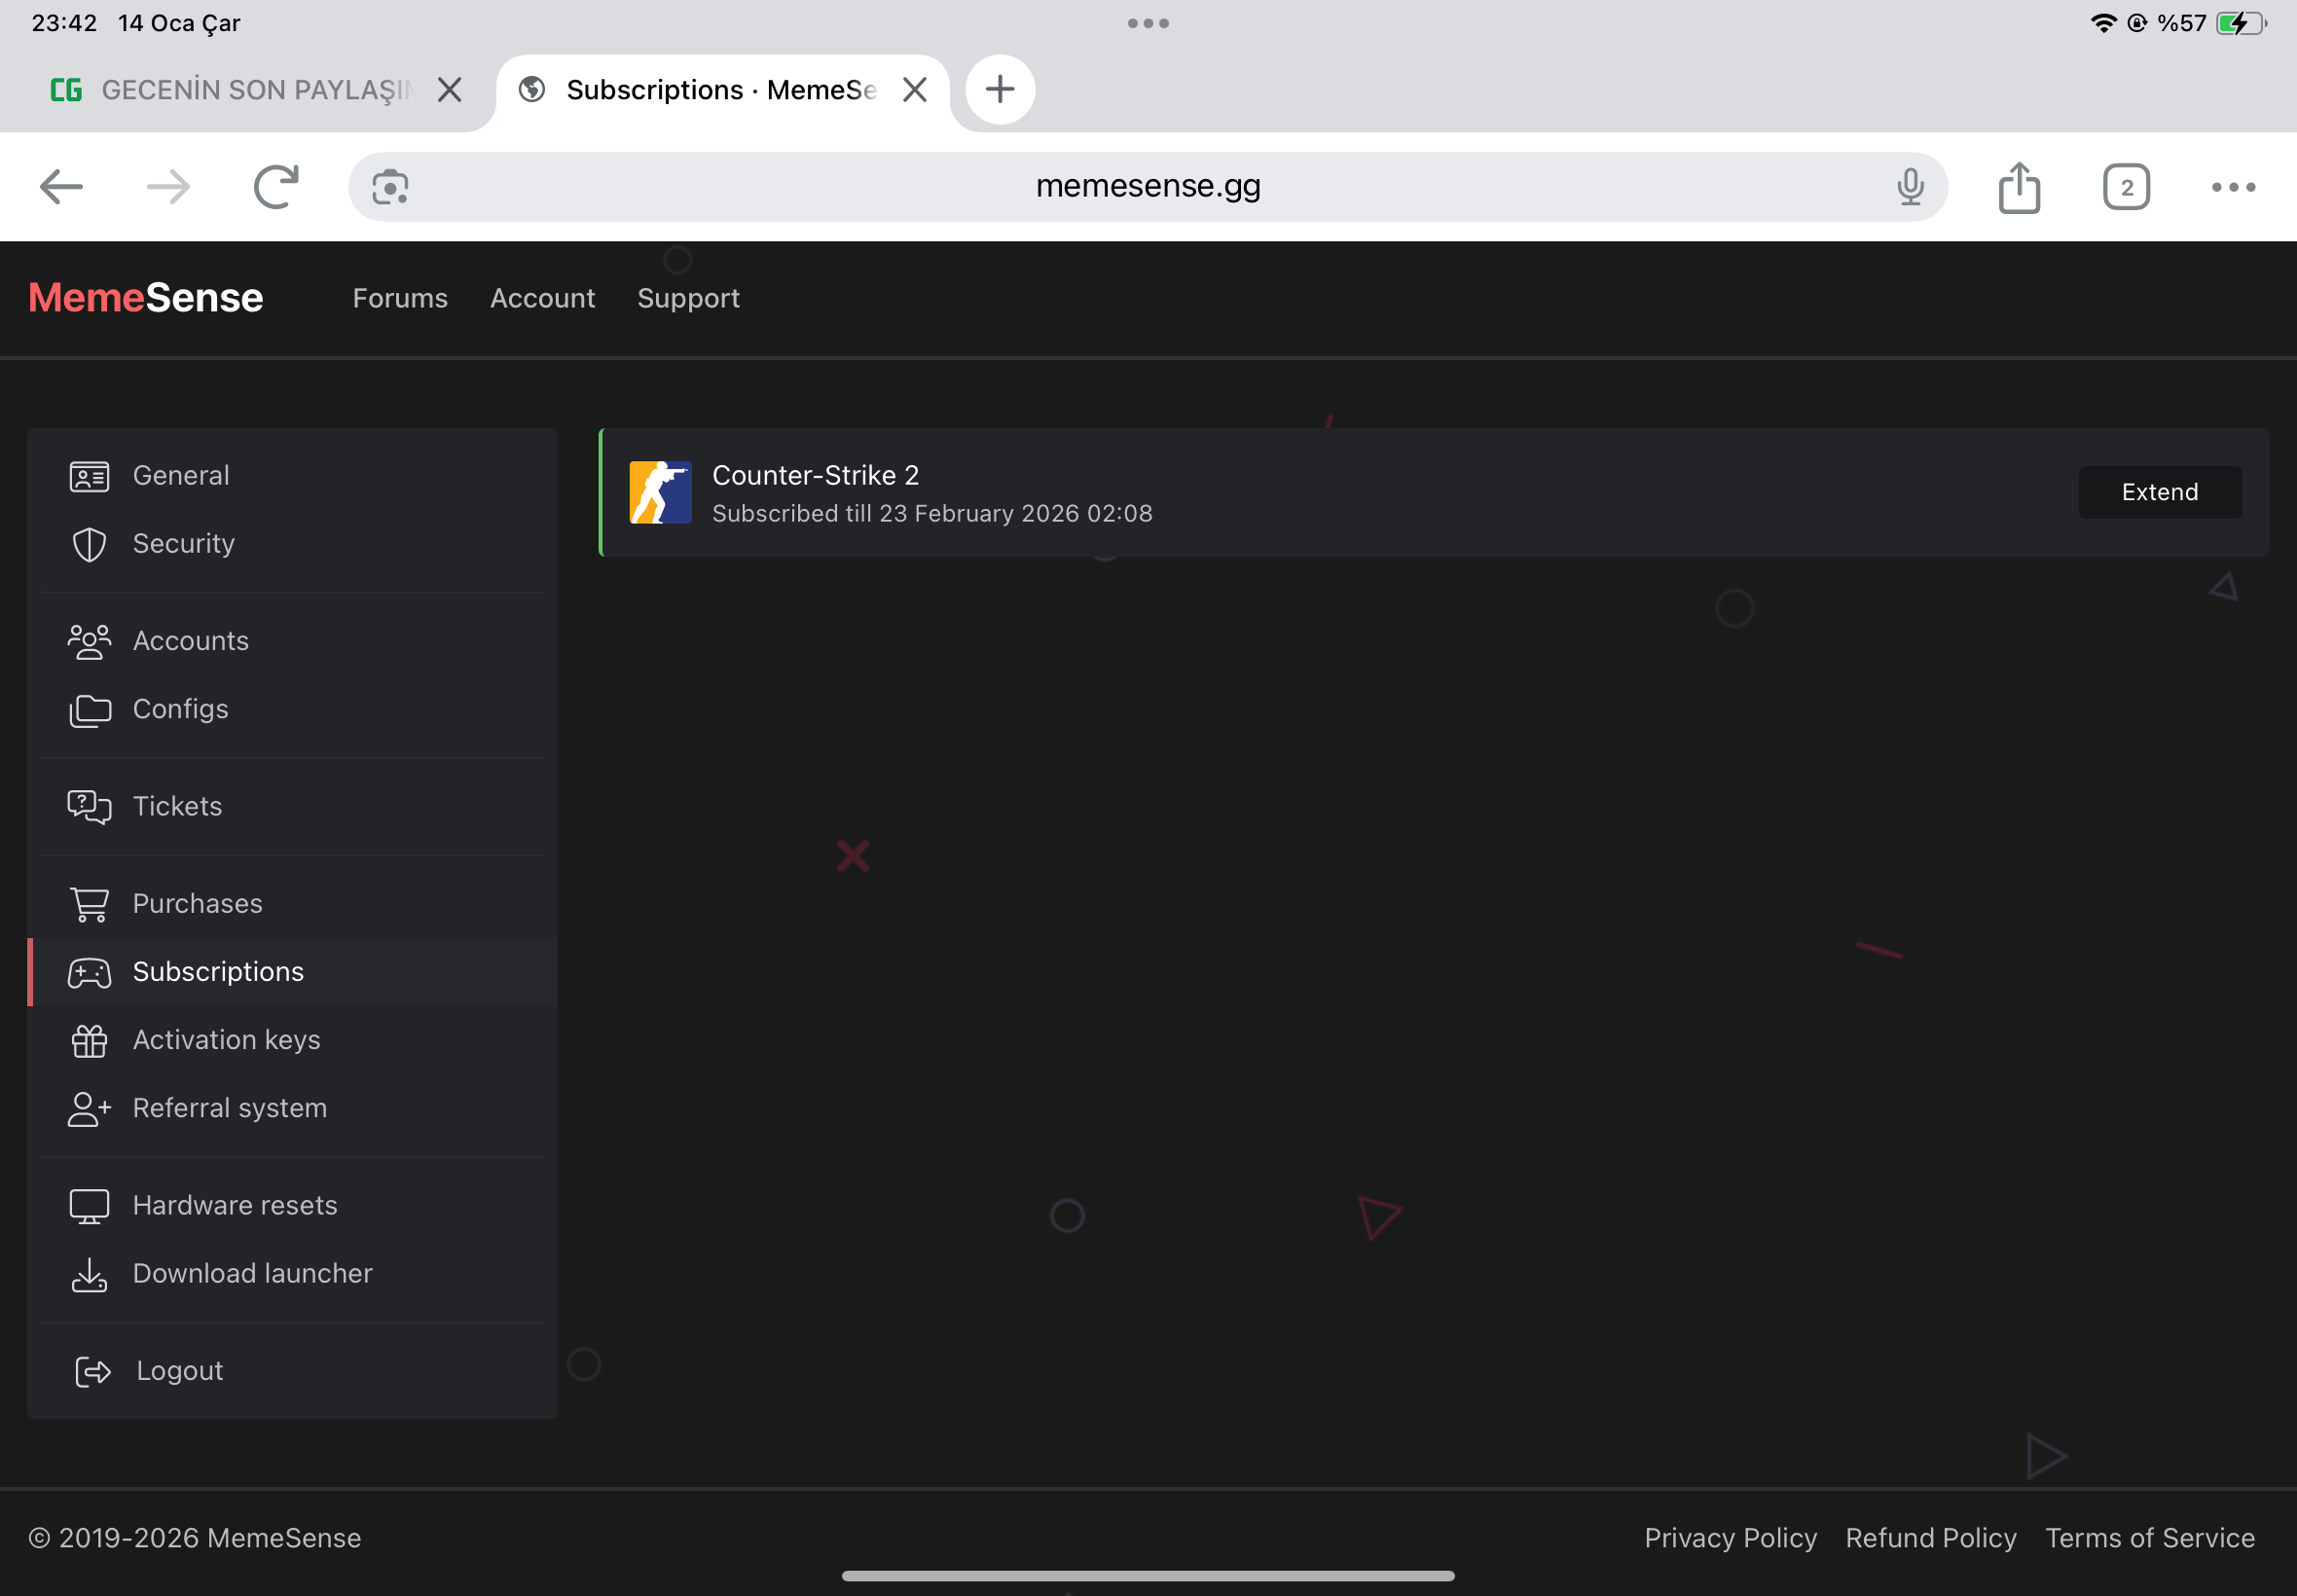Click the Accounts people icon
Image resolution: width=2297 pixels, height=1596 pixels.
point(89,641)
